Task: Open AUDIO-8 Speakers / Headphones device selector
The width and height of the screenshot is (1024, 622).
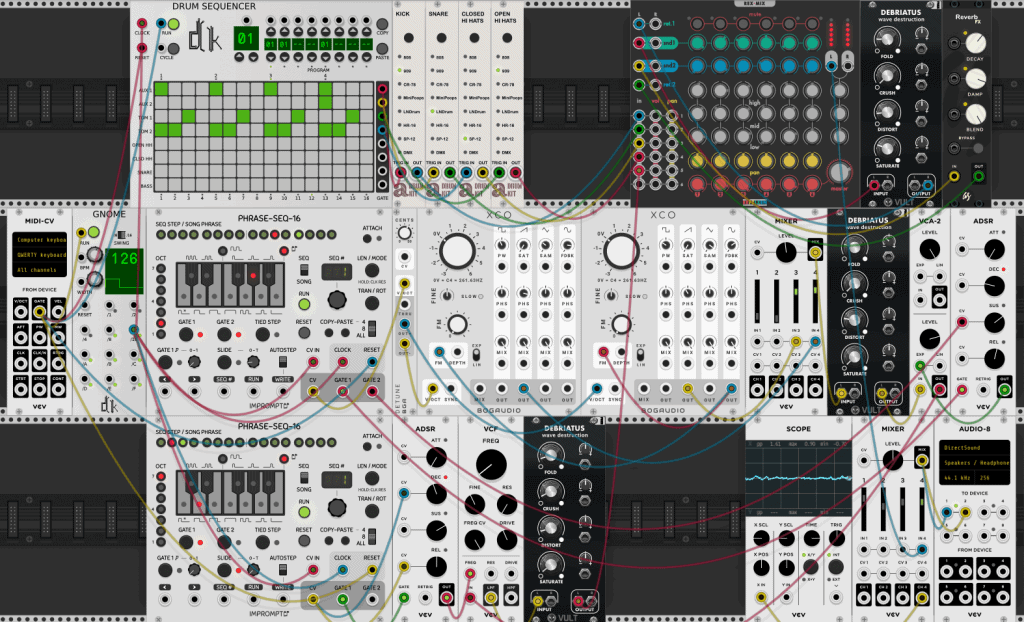Action: click(974, 463)
